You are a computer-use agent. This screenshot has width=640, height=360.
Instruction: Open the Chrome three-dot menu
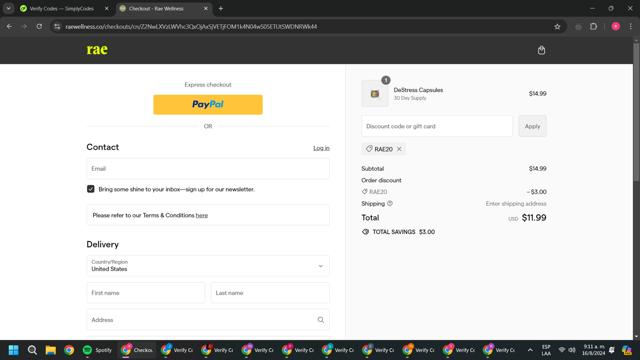(x=631, y=27)
